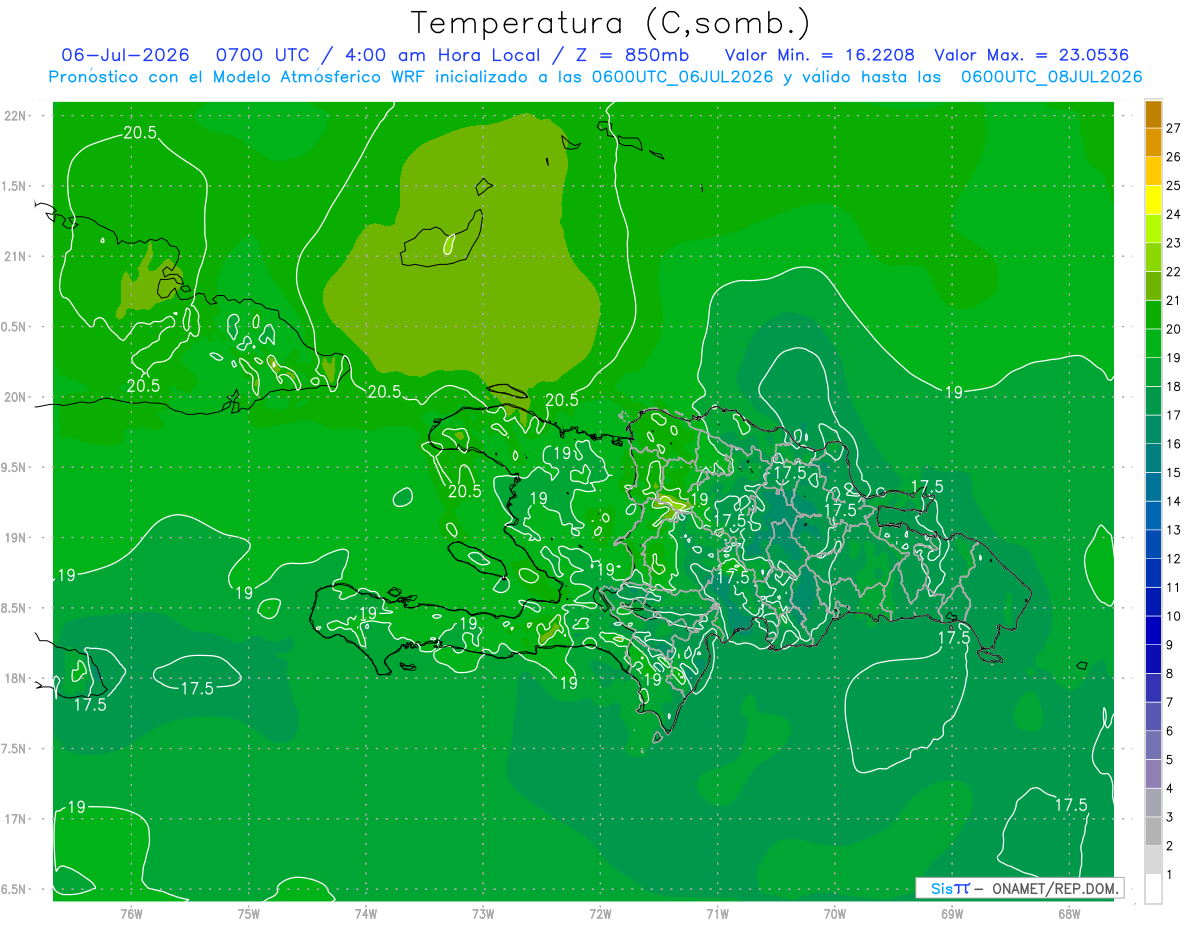Click the date '06-Jul-2026'
The height and width of the screenshot is (927, 1200).
pyautogui.click(x=125, y=55)
